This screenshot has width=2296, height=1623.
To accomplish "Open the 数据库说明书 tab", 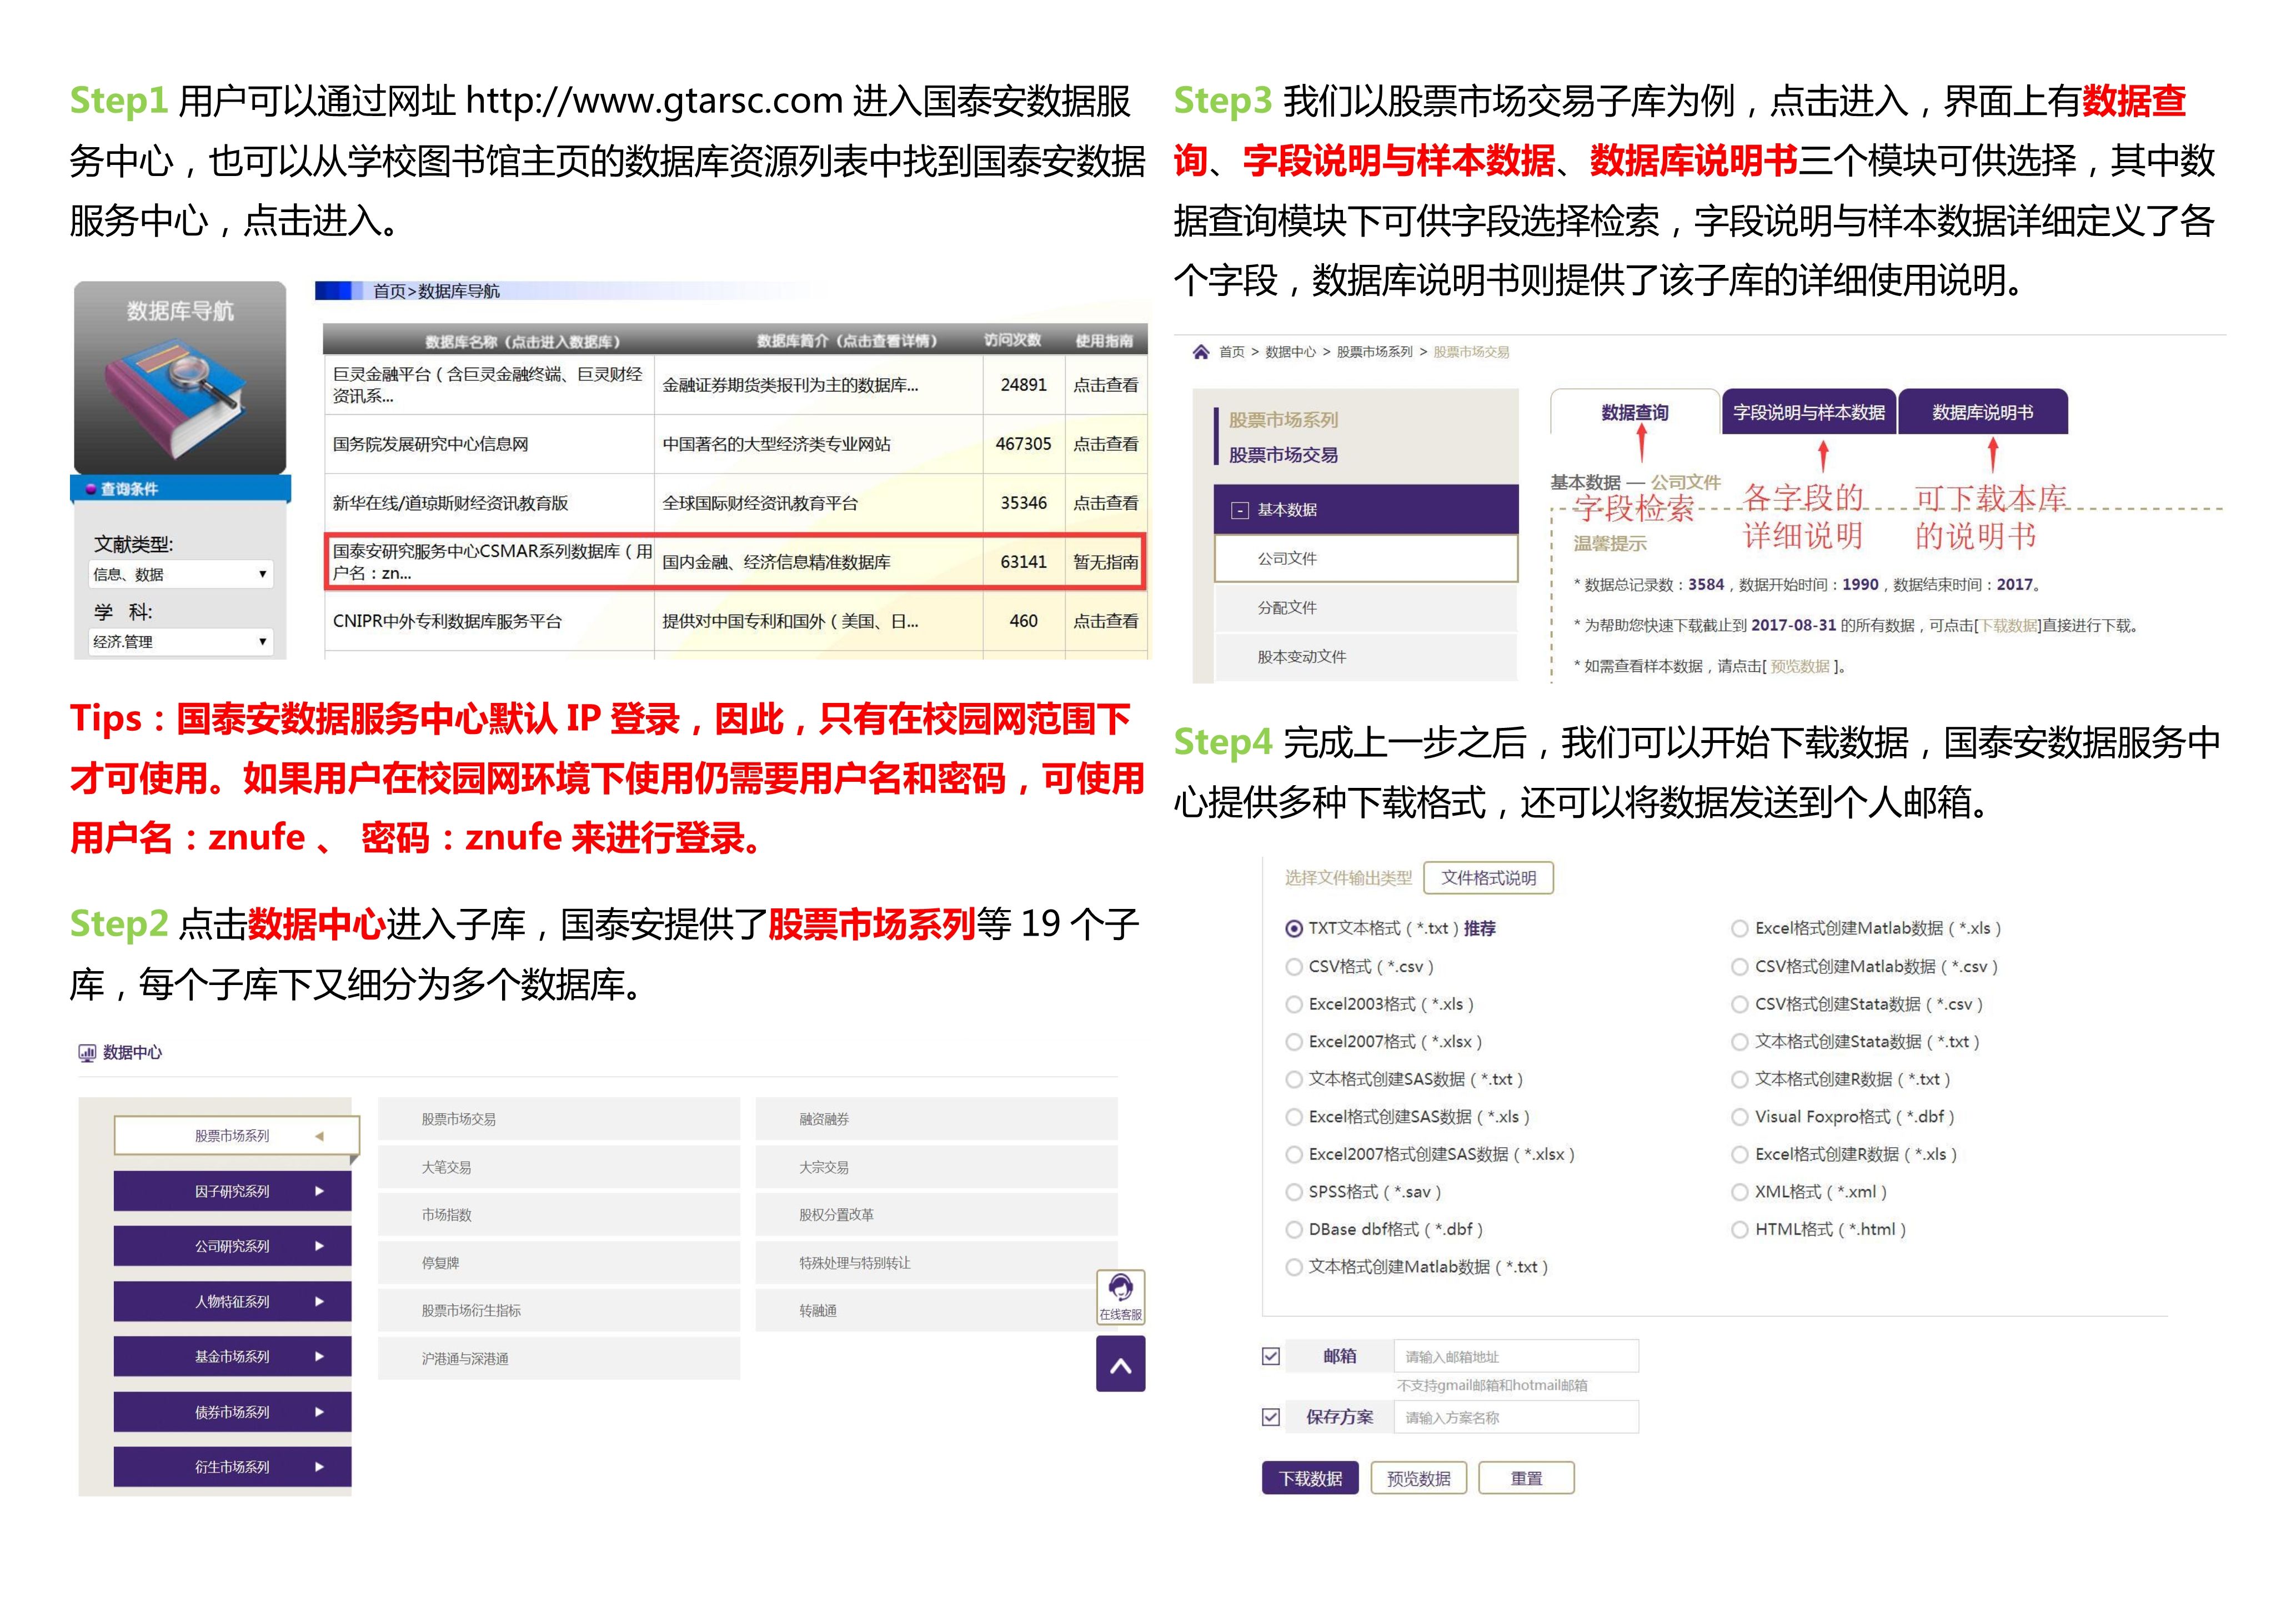I will (x=1982, y=412).
